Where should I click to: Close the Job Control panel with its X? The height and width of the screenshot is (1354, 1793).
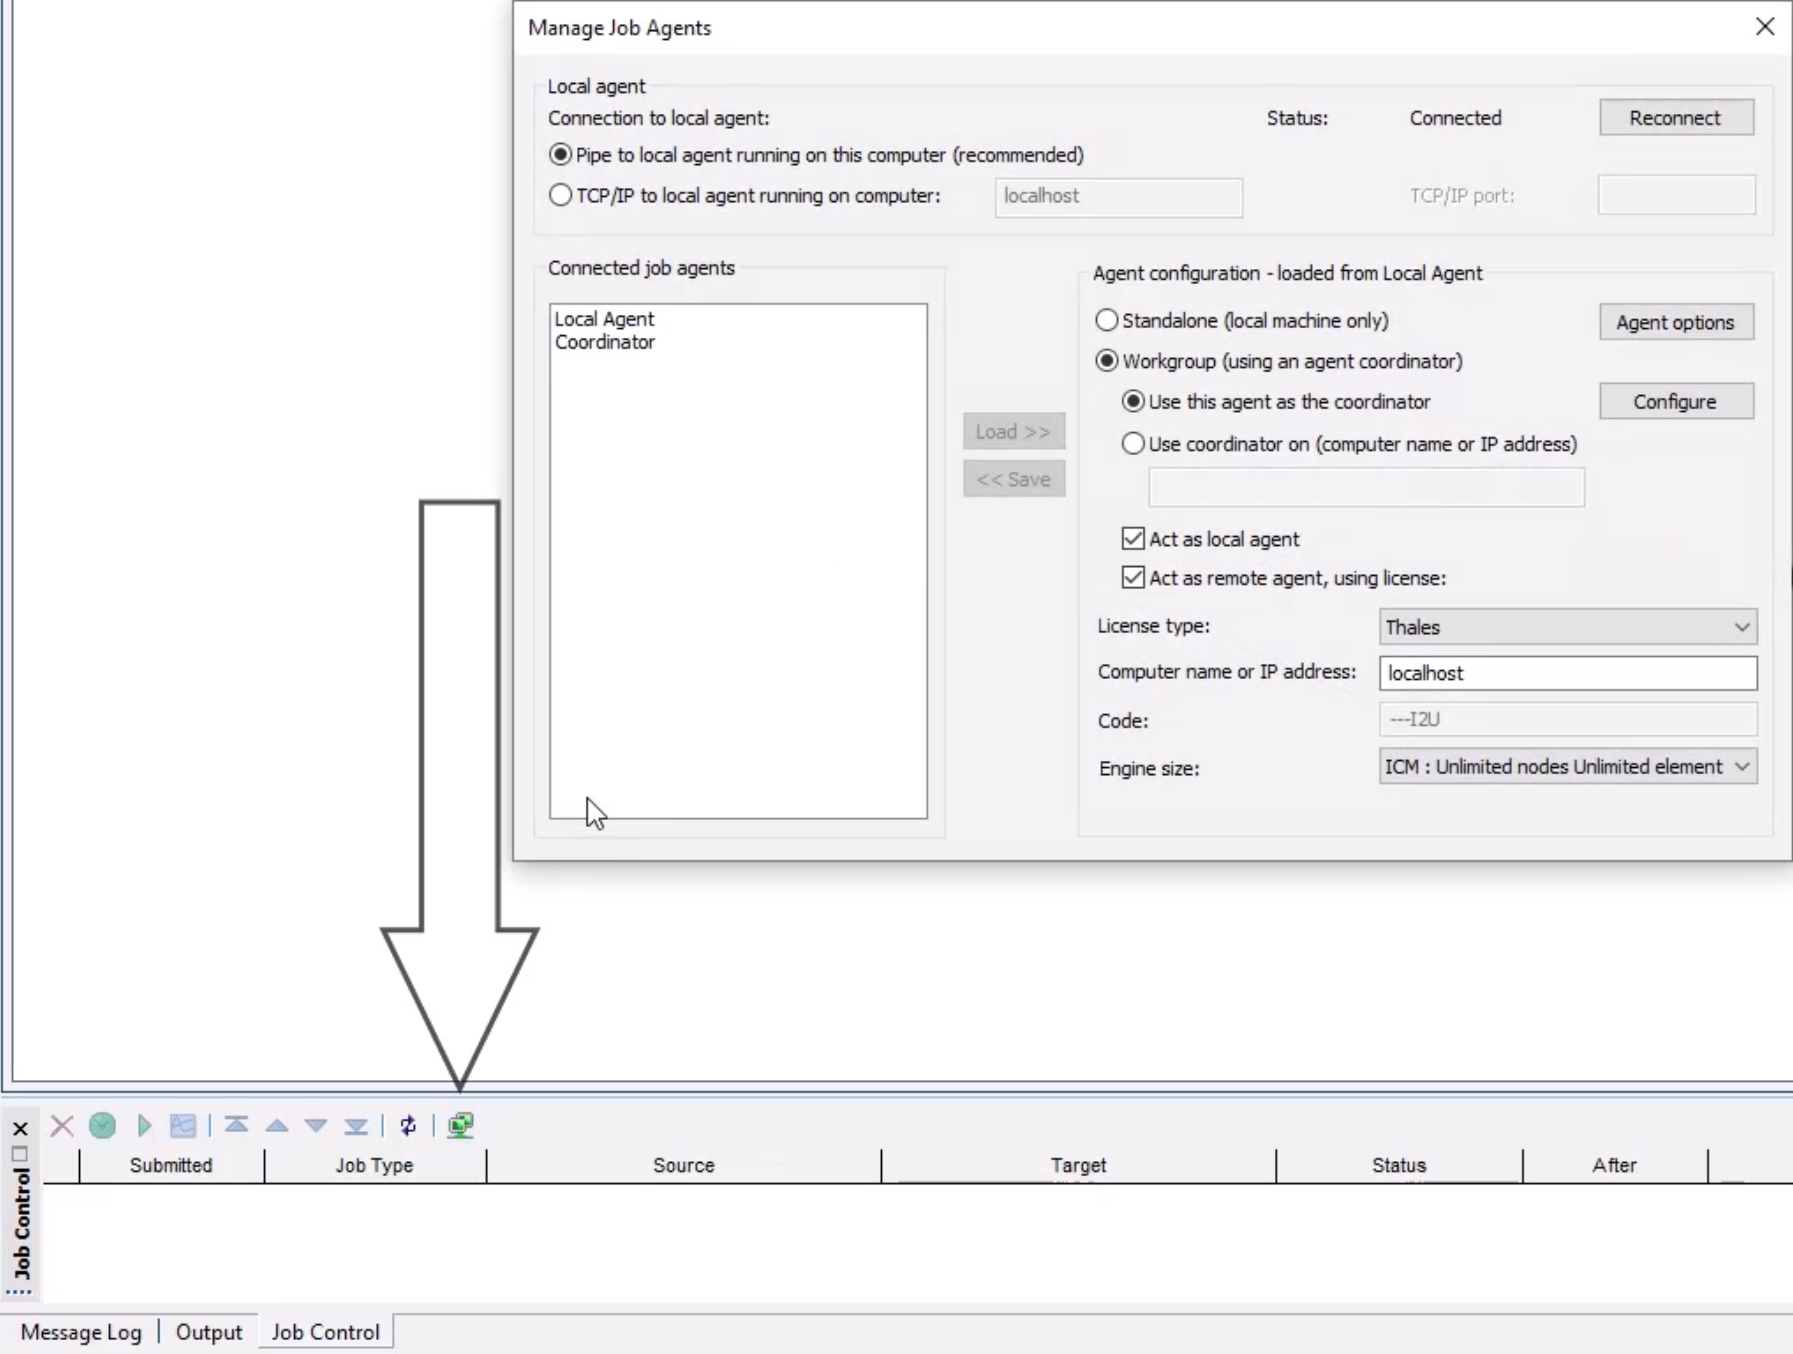tap(20, 1129)
